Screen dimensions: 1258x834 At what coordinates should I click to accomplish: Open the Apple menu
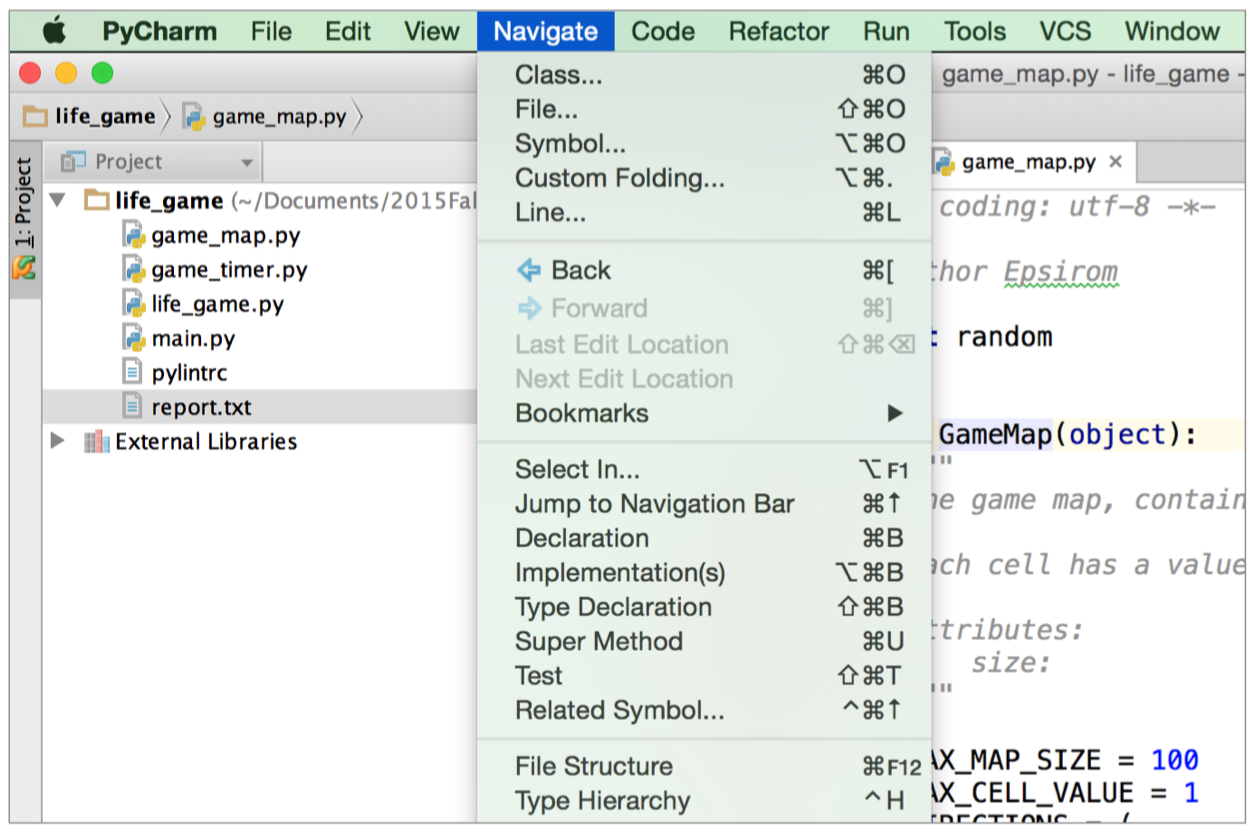pos(54,31)
